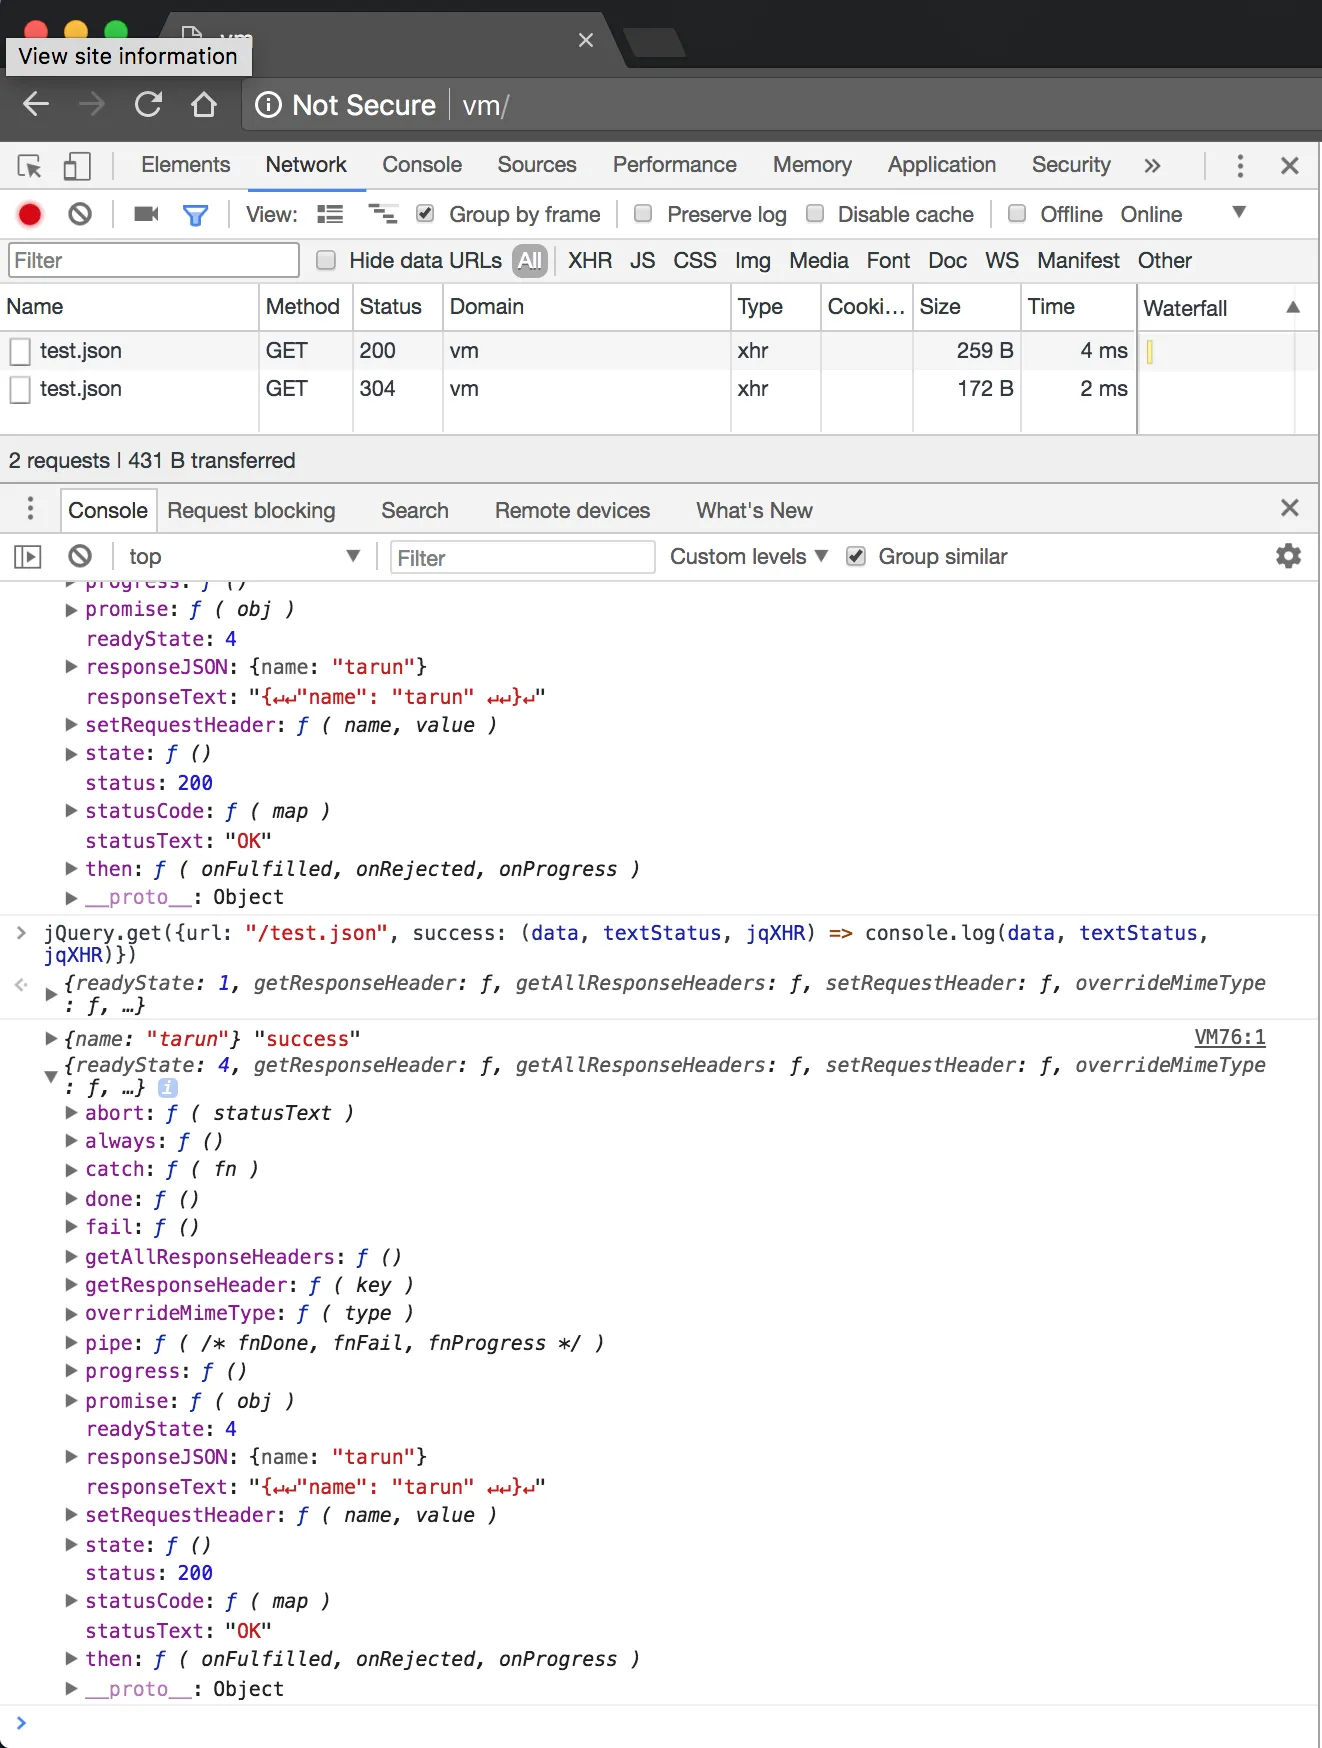Expand the responseJSON property under Request blocking tab
Screen dimensions: 1322x1748
[x=71, y=666]
